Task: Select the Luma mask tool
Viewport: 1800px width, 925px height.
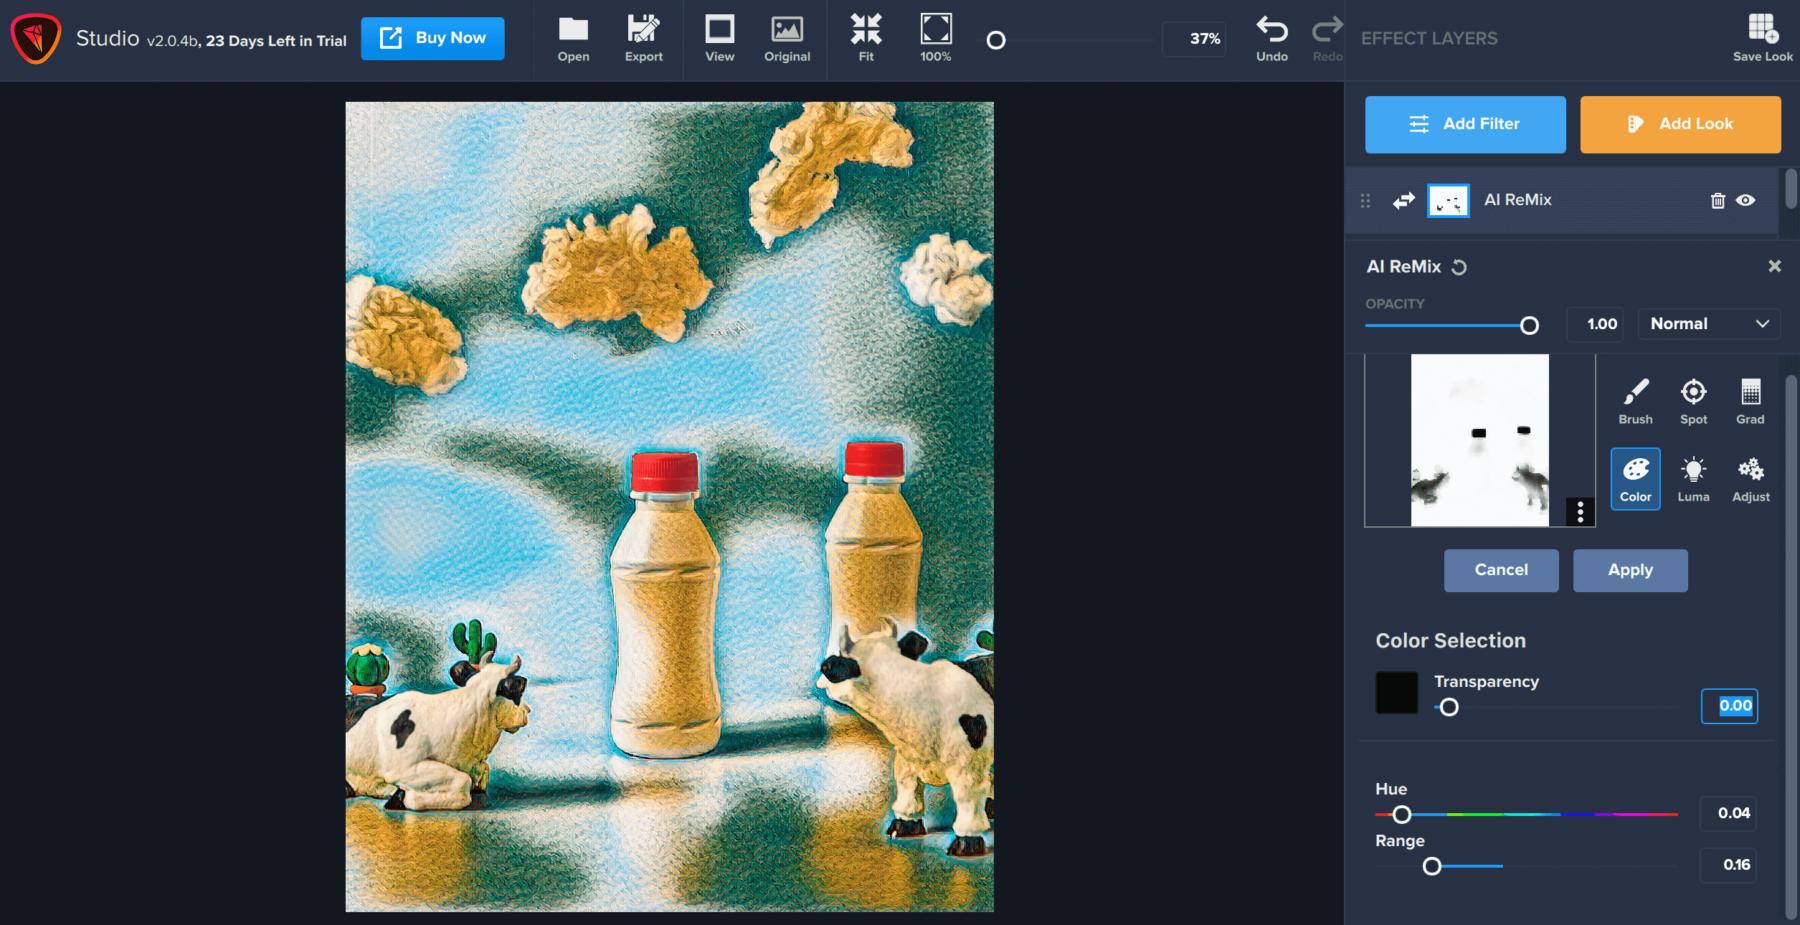Action: 1694,479
